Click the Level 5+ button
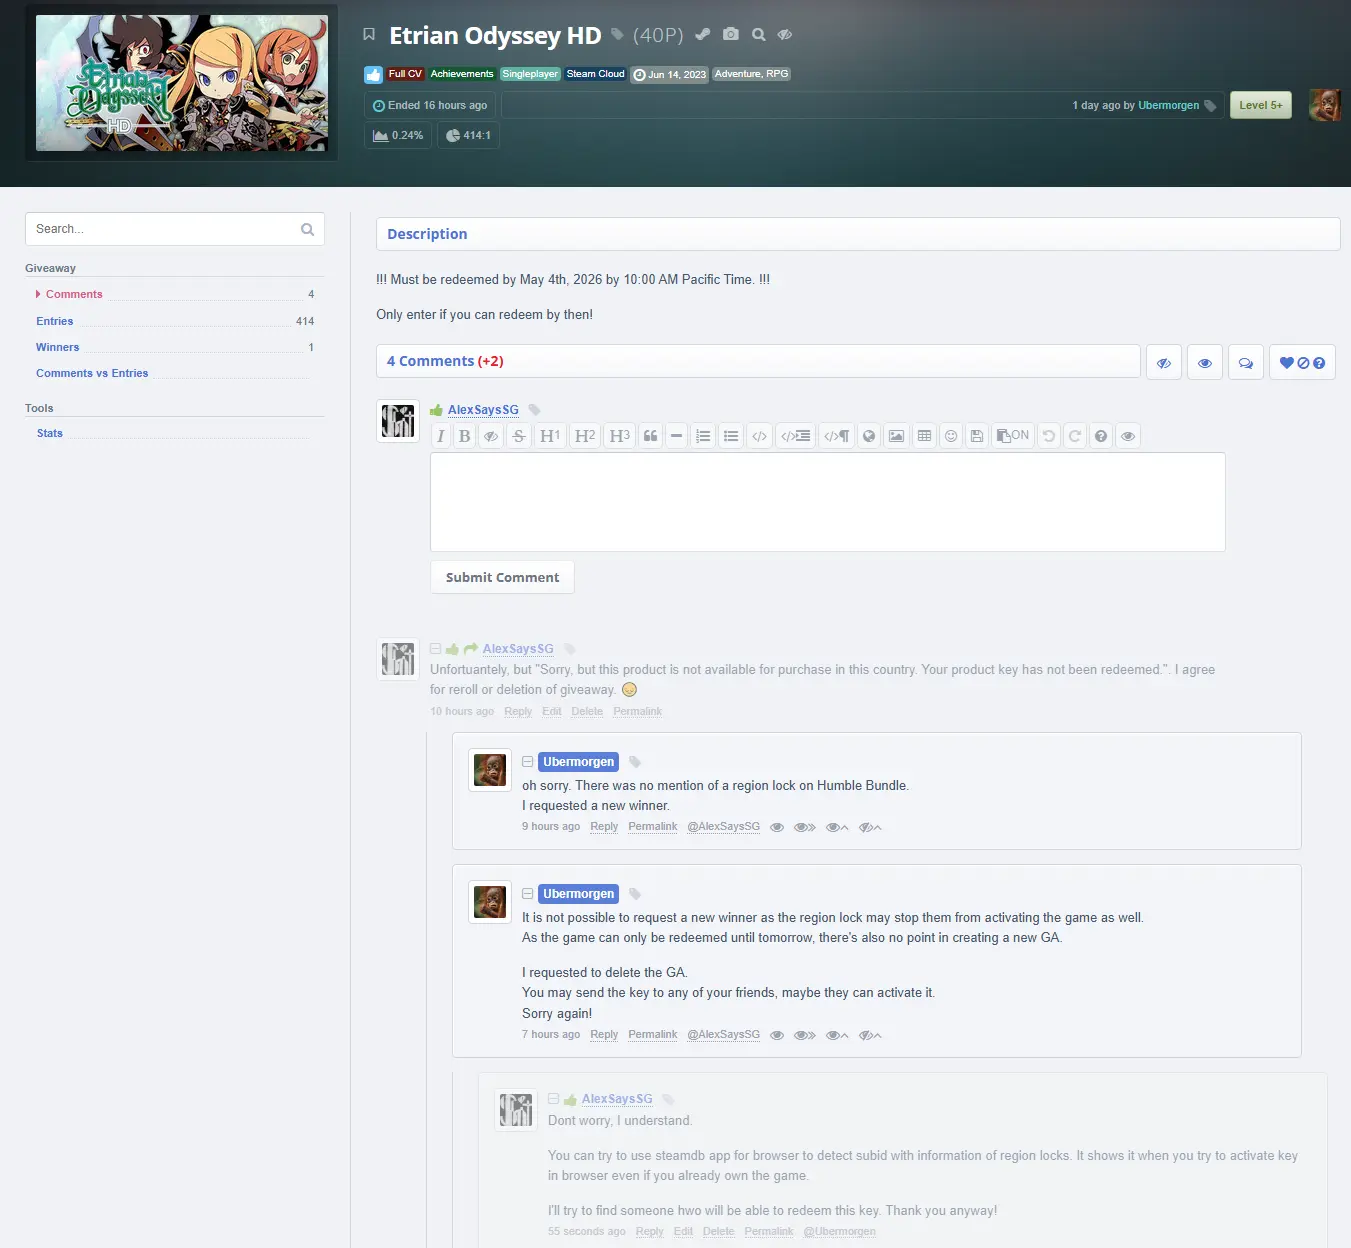Image resolution: width=1351 pixels, height=1248 pixels. coord(1261,105)
